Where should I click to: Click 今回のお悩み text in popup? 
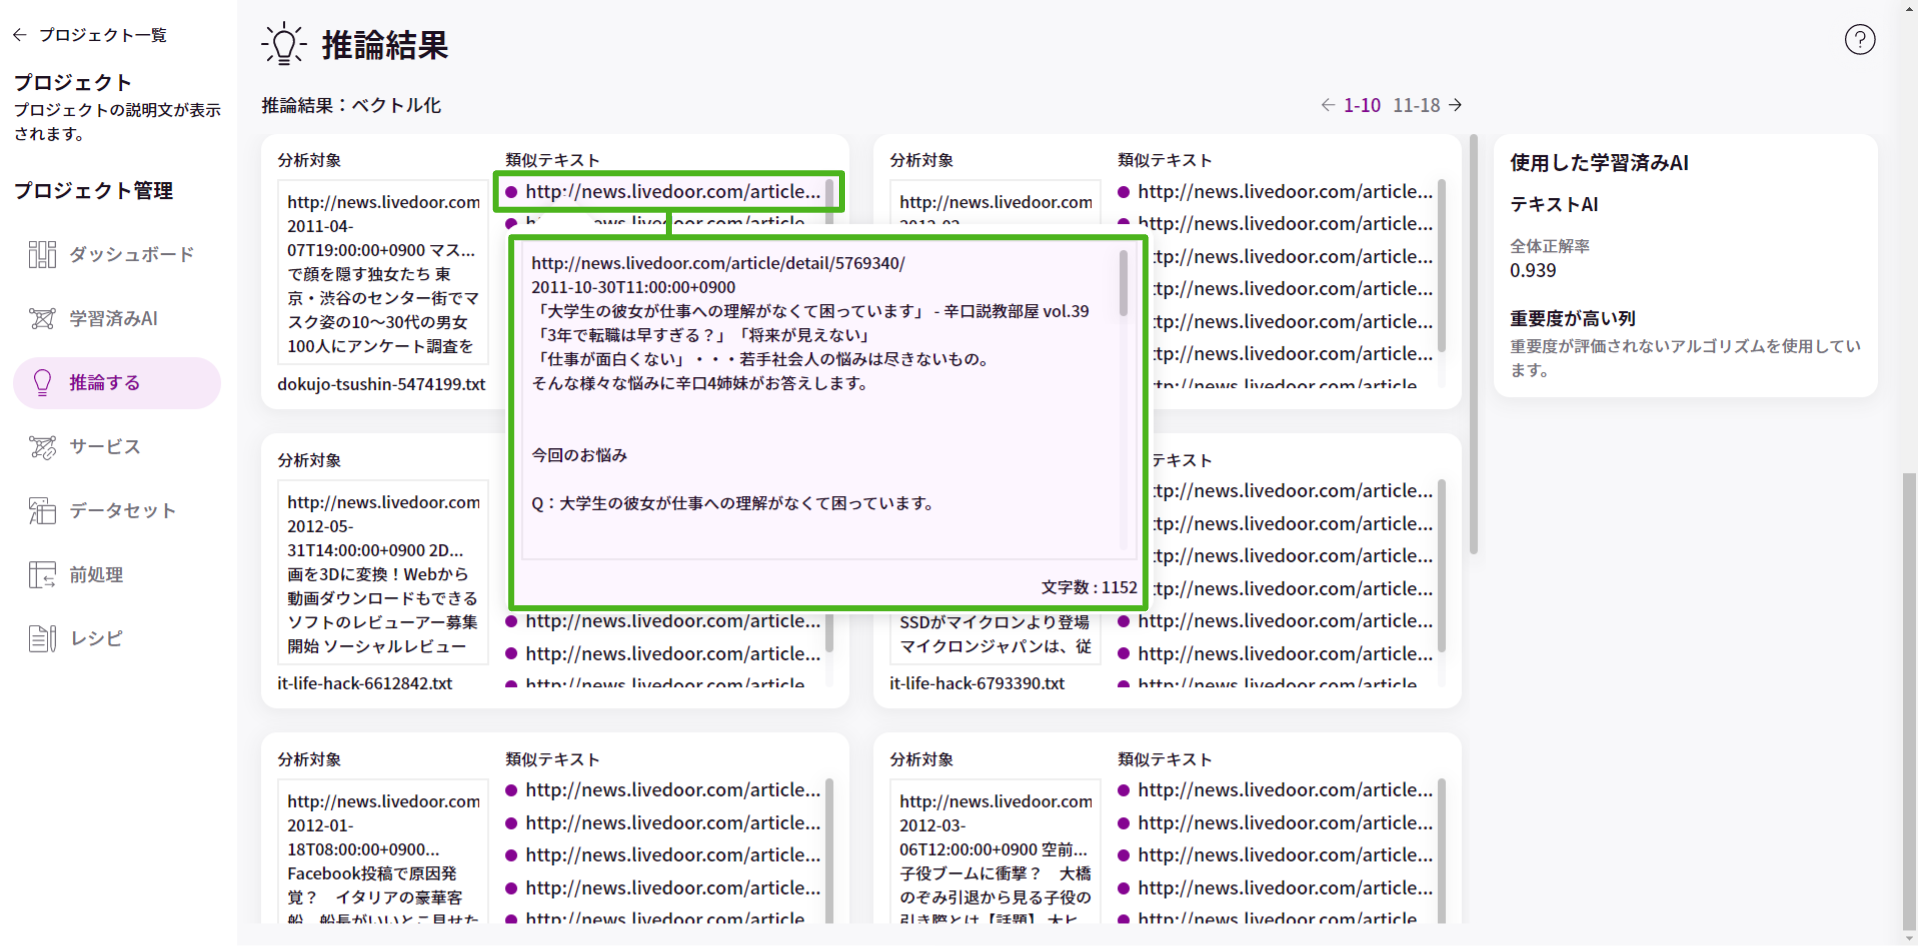[579, 455]
